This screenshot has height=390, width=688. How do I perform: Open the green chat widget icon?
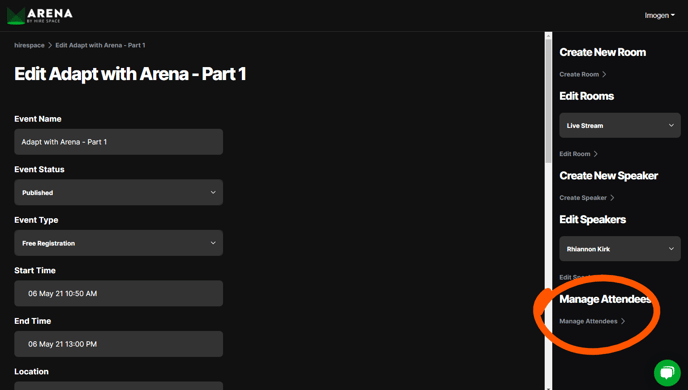(x=667, y=372)
